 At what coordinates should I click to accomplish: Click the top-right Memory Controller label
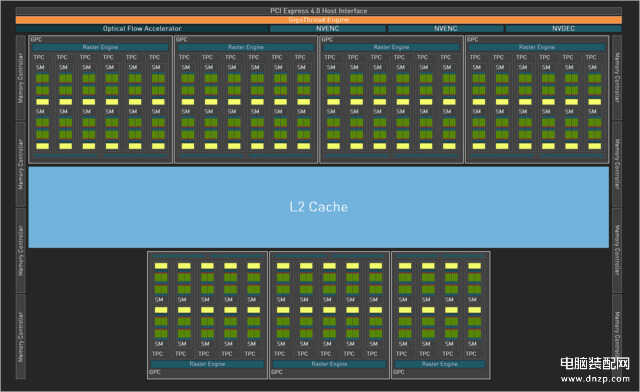[x=617, y=78]
